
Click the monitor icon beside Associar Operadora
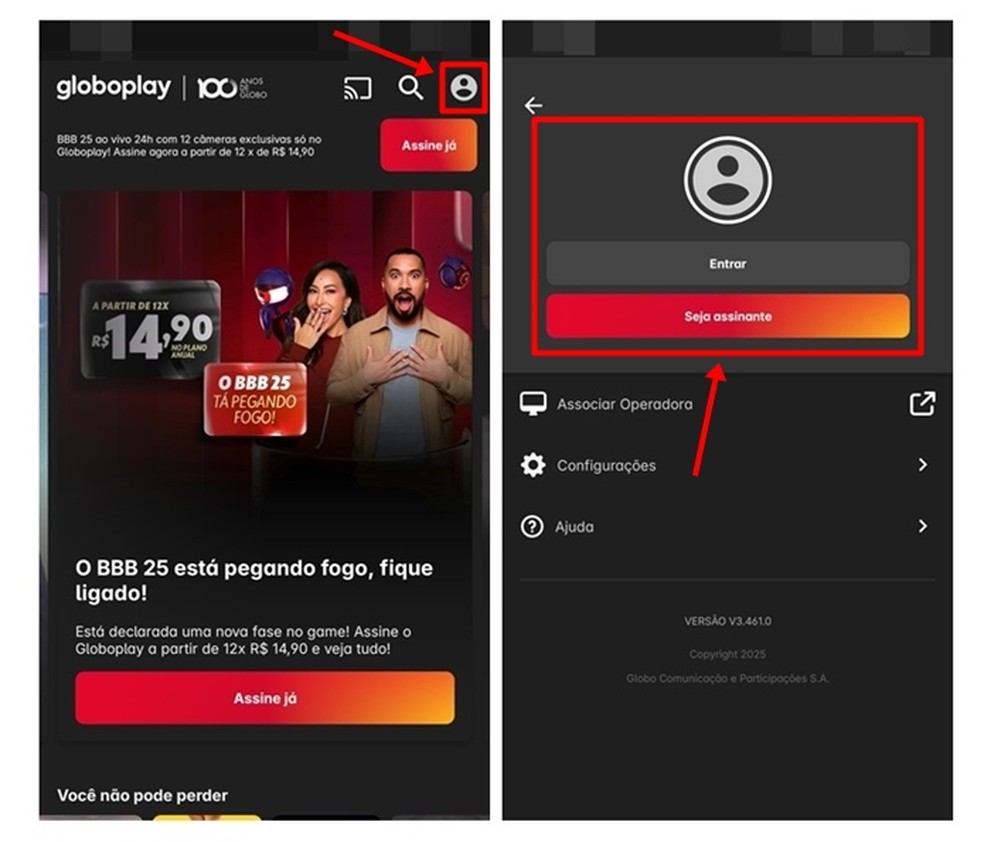pyautogui.click(x=533, y=404)
